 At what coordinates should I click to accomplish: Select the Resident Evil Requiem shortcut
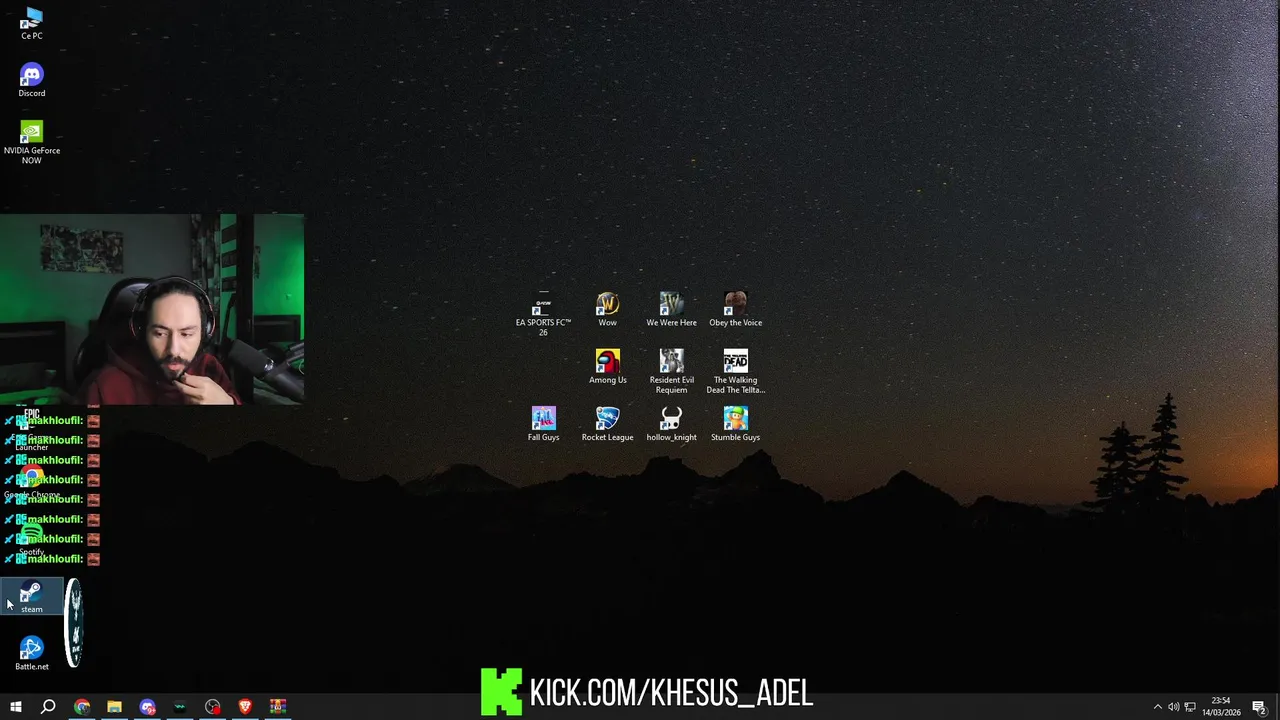[x=671, y=372]
